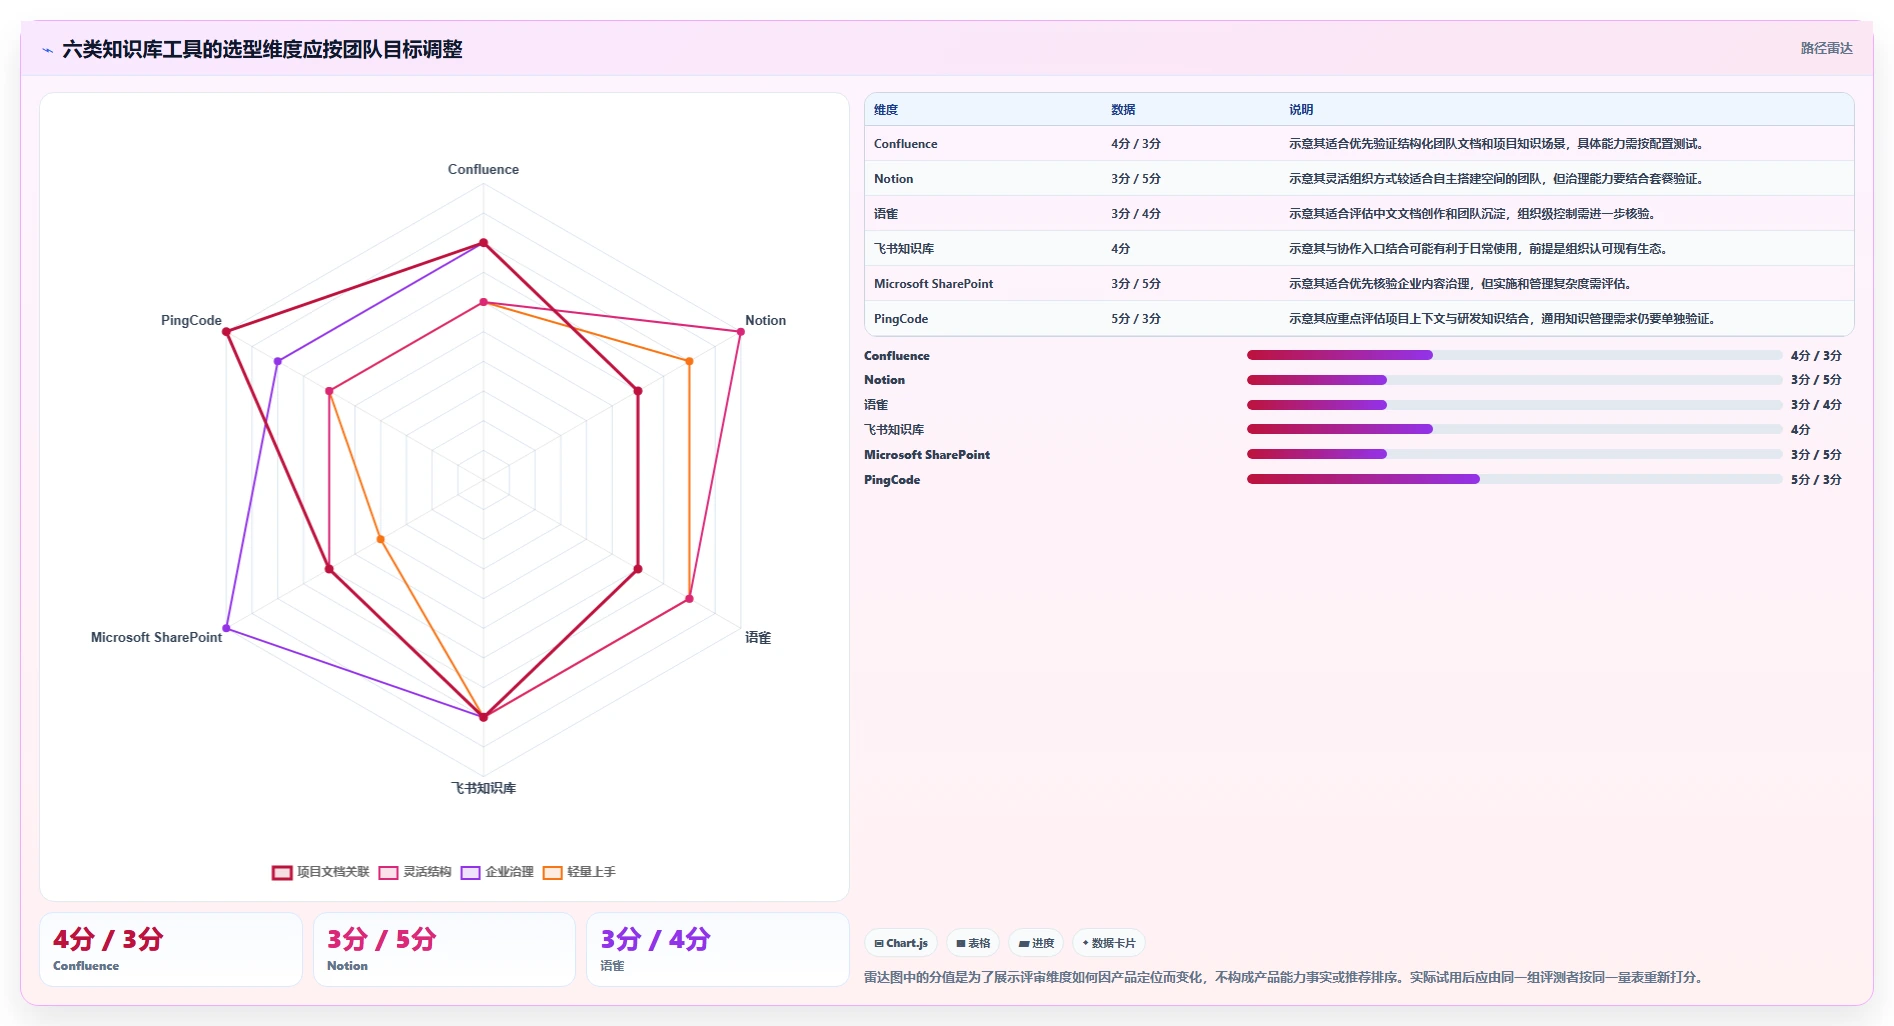Click the 维度 column header
Viewport: 1894px width, 1026px height.
tap(886, 110)
